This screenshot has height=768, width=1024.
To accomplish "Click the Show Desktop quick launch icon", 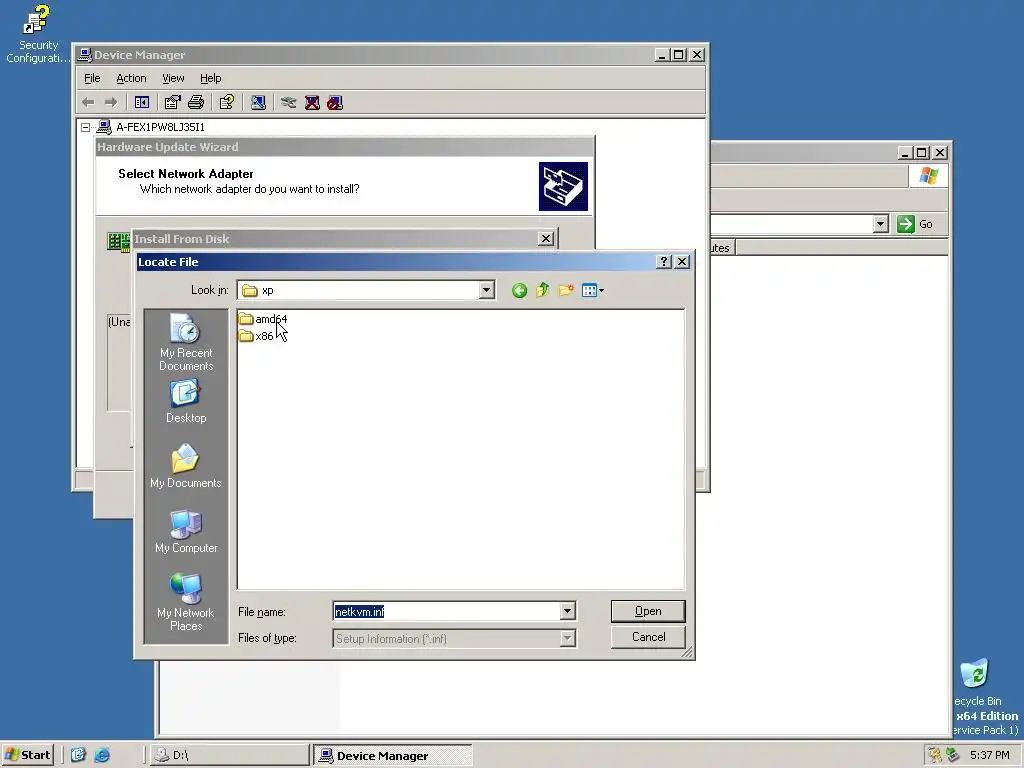I will (78, 755).
